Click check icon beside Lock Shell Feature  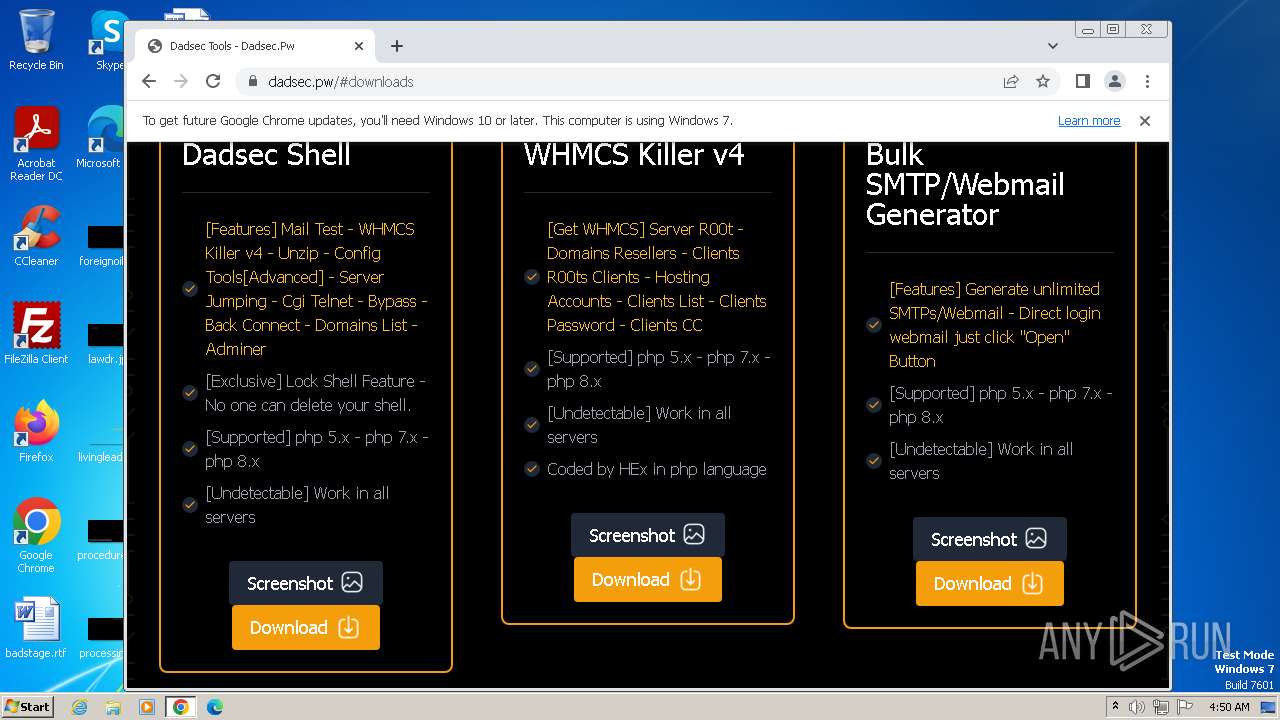click(x=190, y=393)
